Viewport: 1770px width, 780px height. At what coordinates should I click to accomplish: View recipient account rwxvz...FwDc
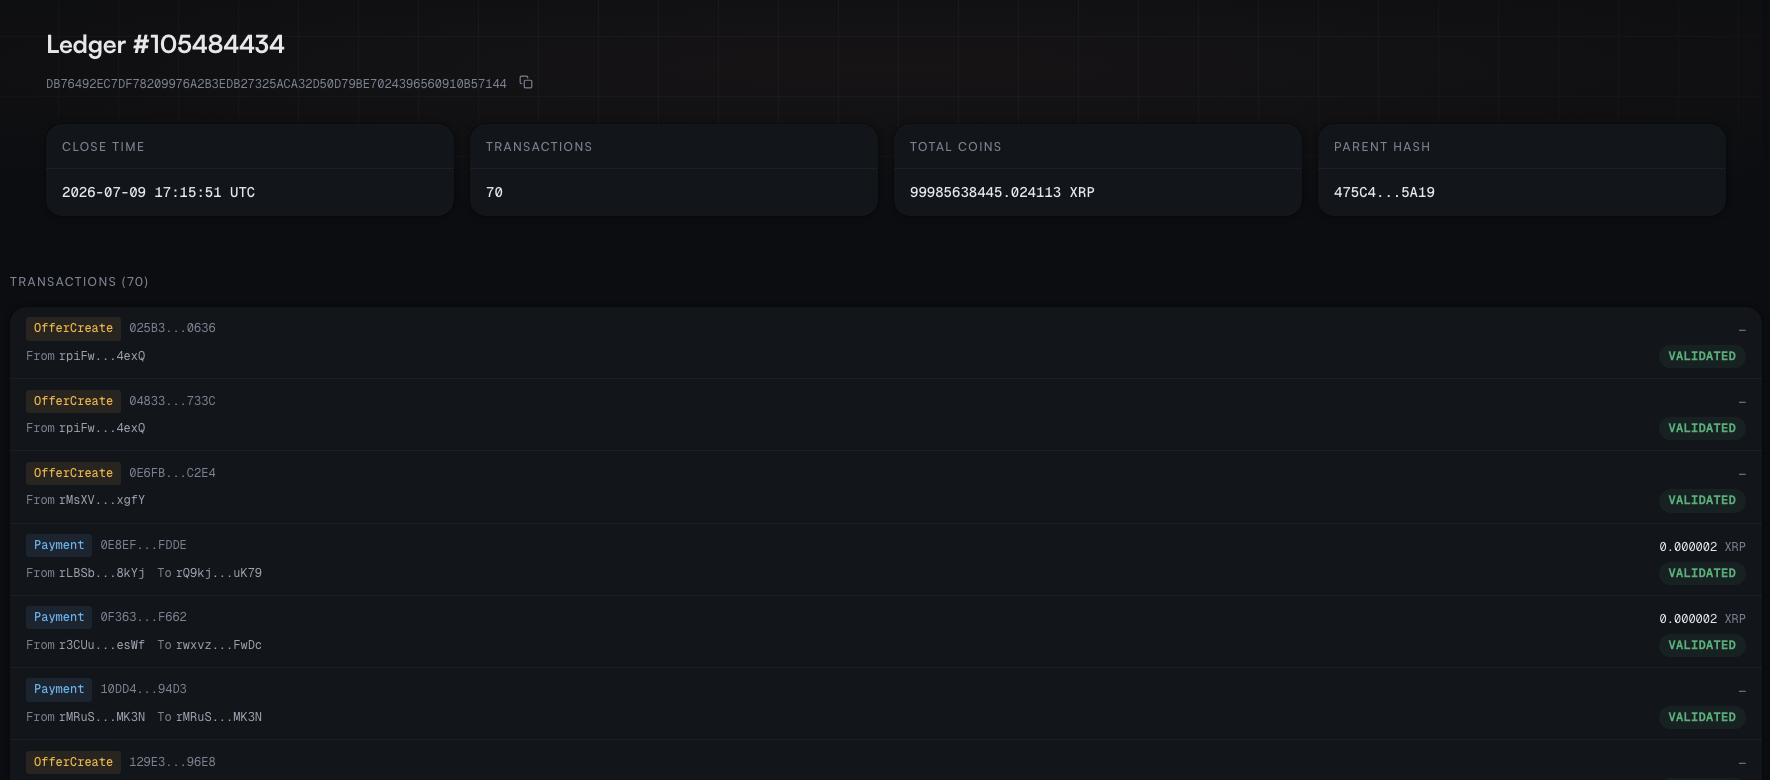coord(219,645)
